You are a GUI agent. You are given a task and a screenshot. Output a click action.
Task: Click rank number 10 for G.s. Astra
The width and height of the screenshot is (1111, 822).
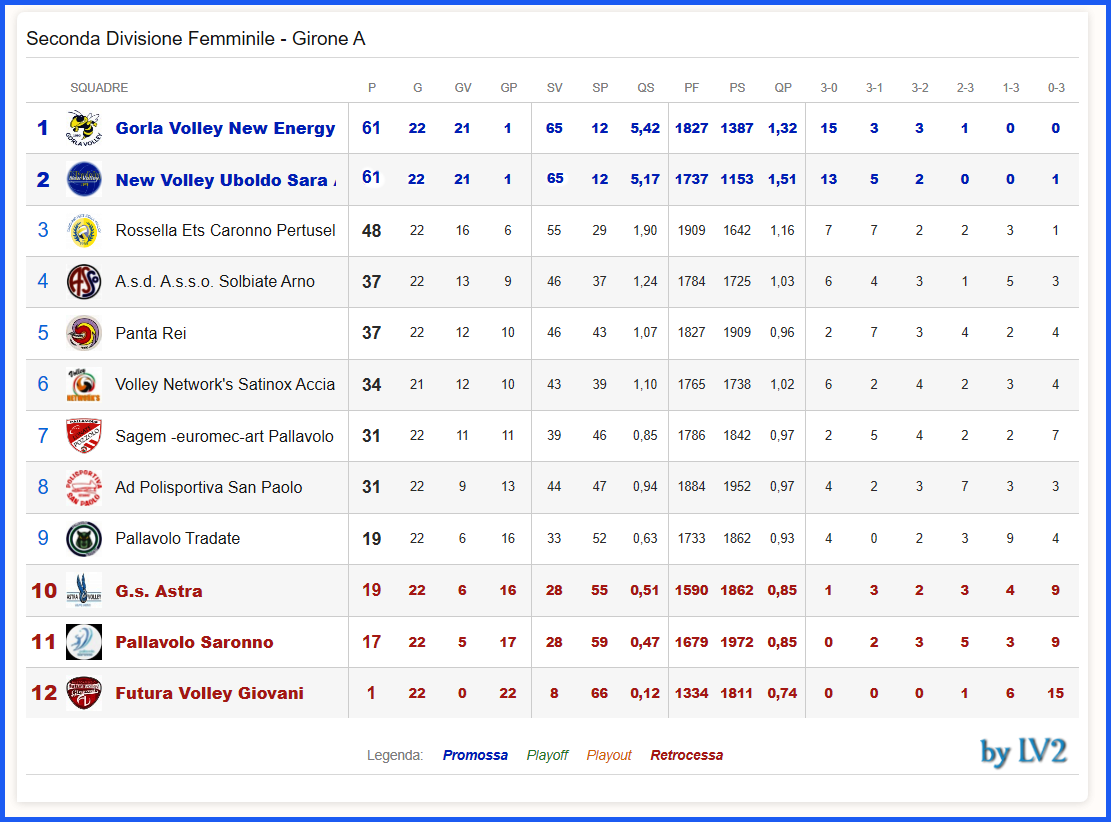pyautogui.click(x=44, y=591)
